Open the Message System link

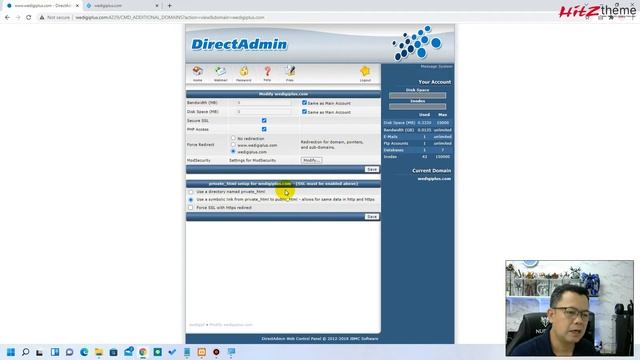[x=436, y=66]
